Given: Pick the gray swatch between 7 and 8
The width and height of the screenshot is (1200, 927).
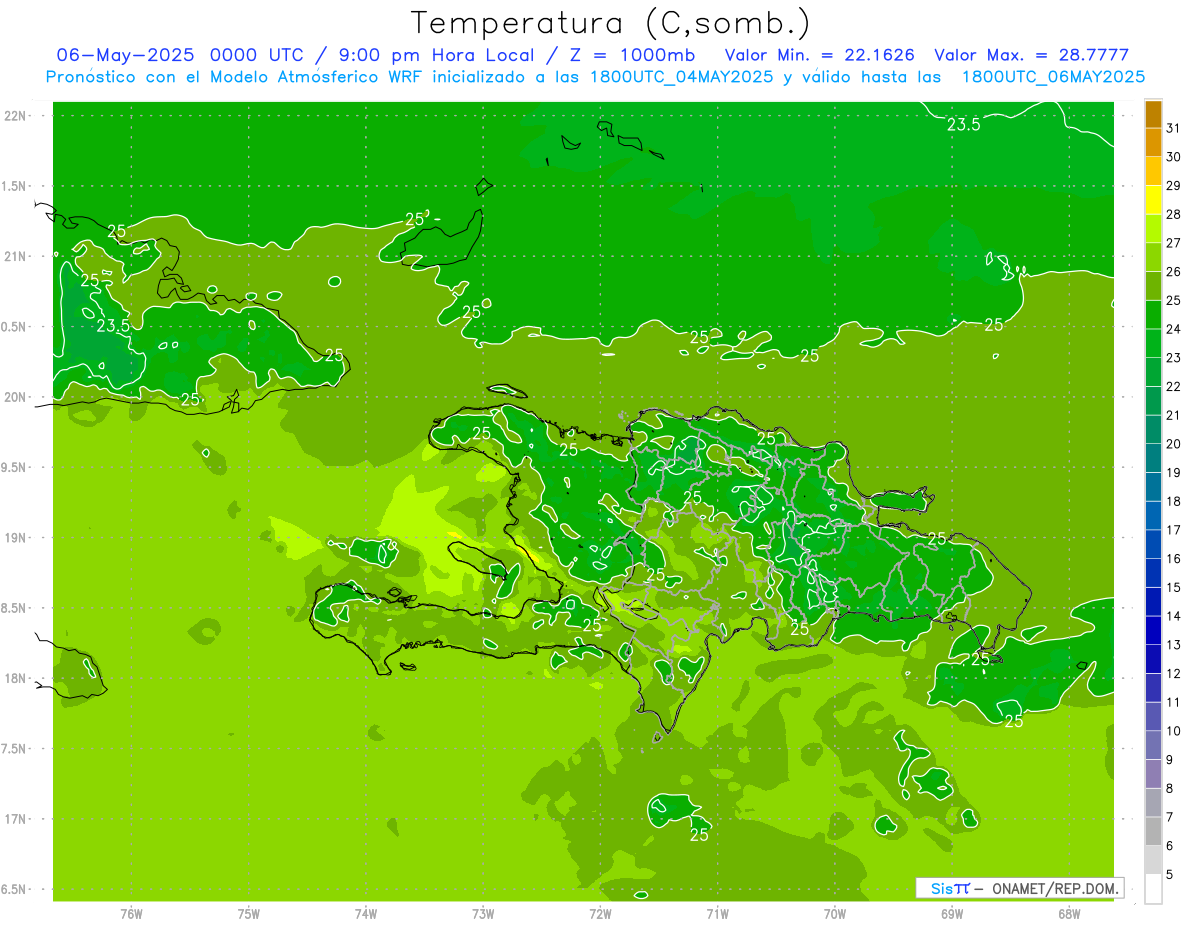Looking at the screenshot, I should pos(1153,802).
